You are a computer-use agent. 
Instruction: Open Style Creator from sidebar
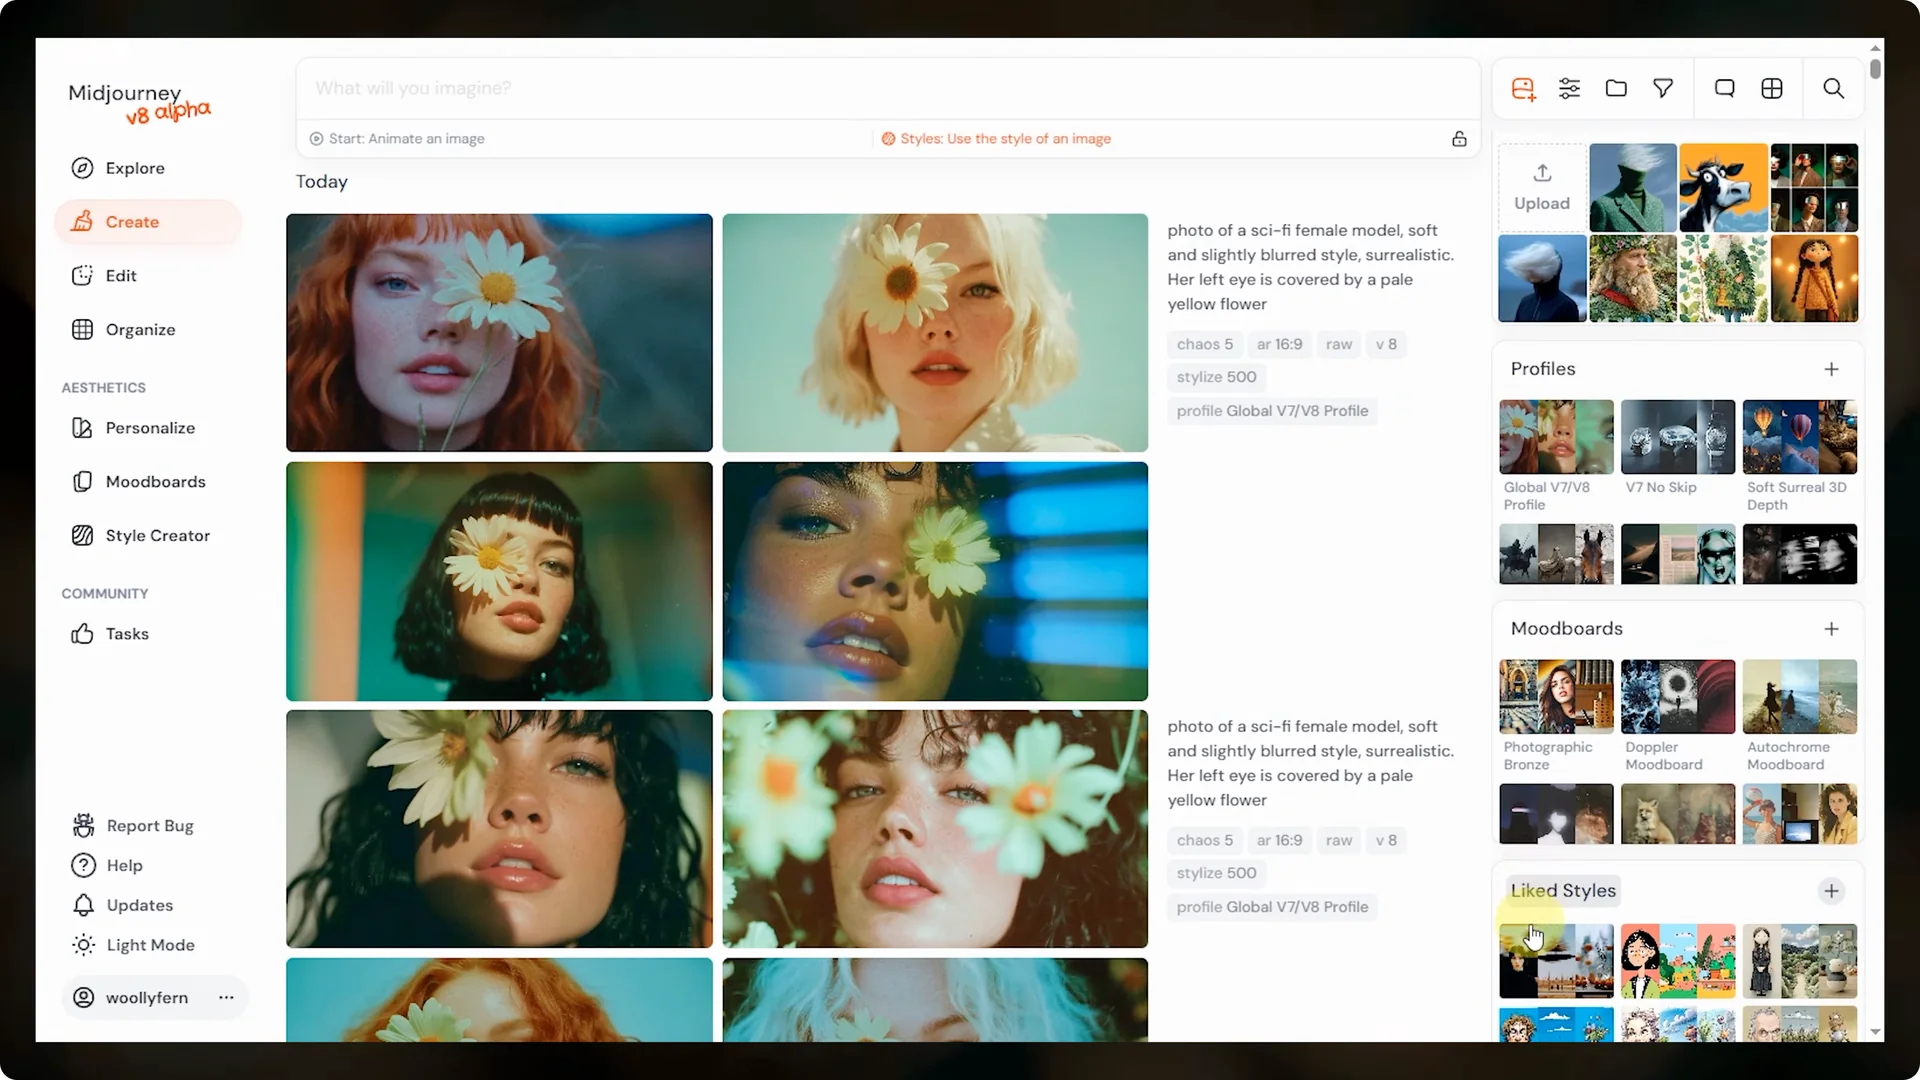click(x=157, y=536)
